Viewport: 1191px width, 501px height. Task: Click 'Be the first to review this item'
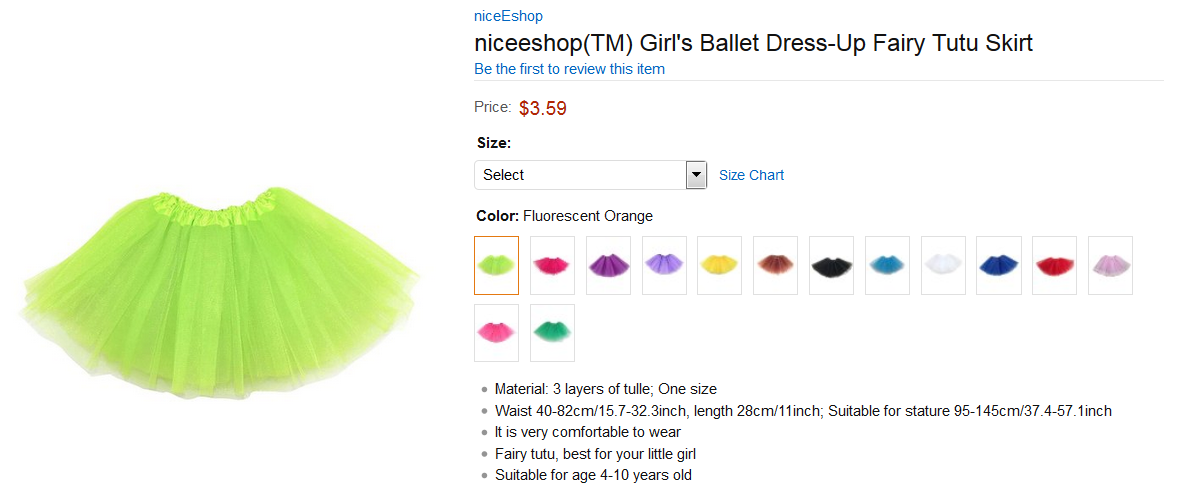(x=569, y=69)
